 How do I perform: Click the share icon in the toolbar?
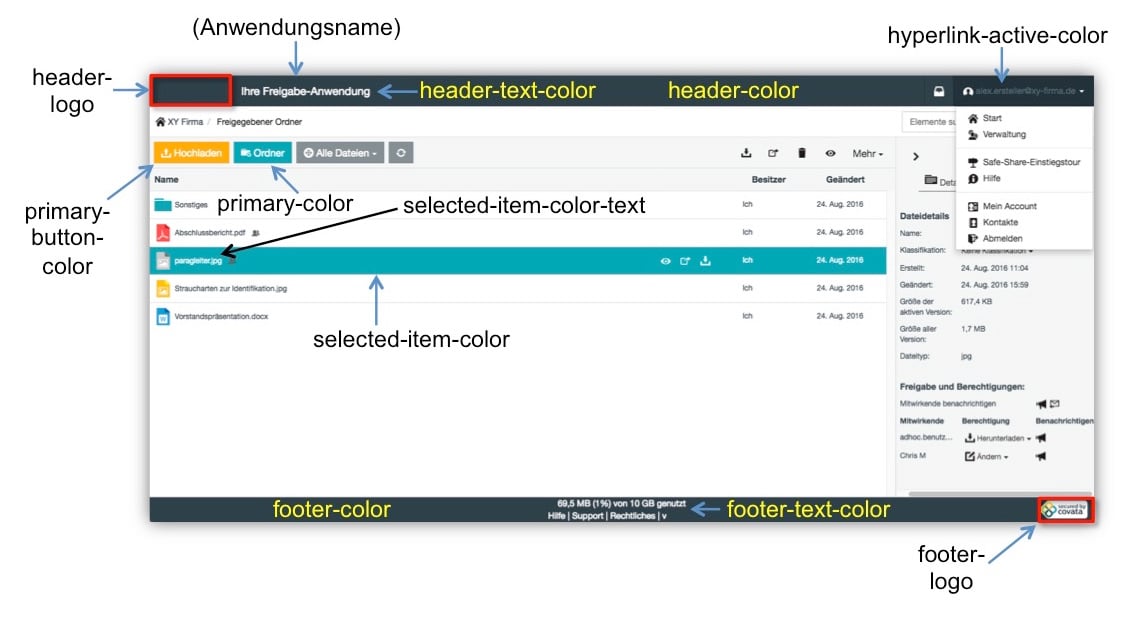point(773,153)
